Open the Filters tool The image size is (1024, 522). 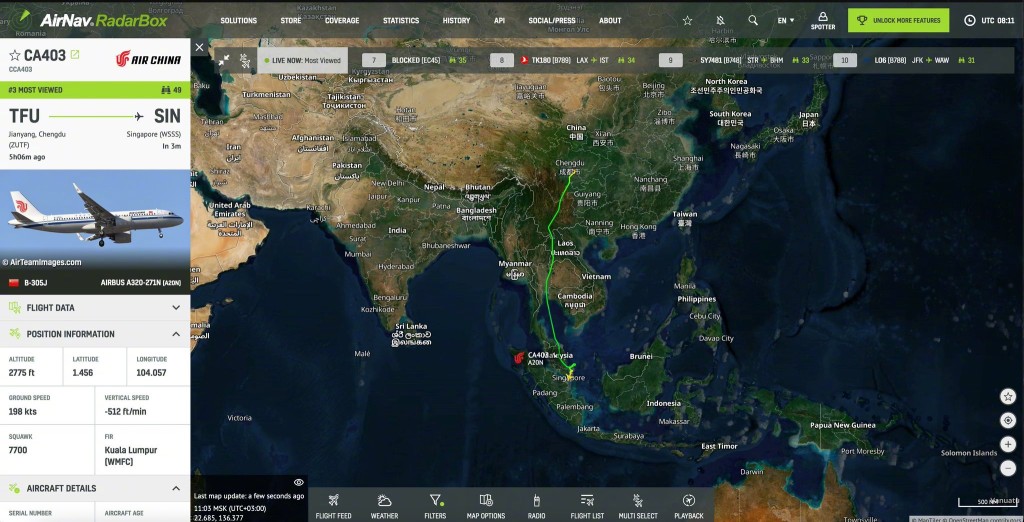(x=435, y=505)
